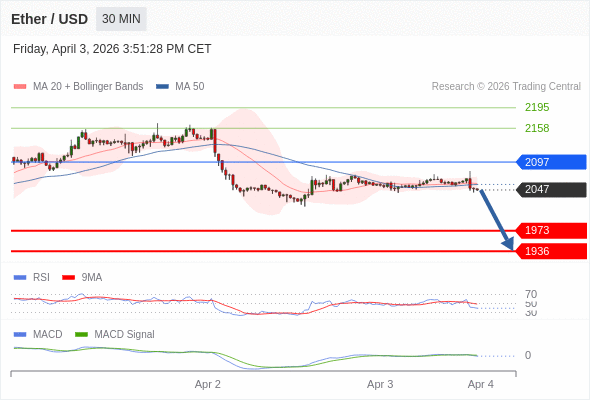Click the RSI 70 level label

click(x=531, y=294)
